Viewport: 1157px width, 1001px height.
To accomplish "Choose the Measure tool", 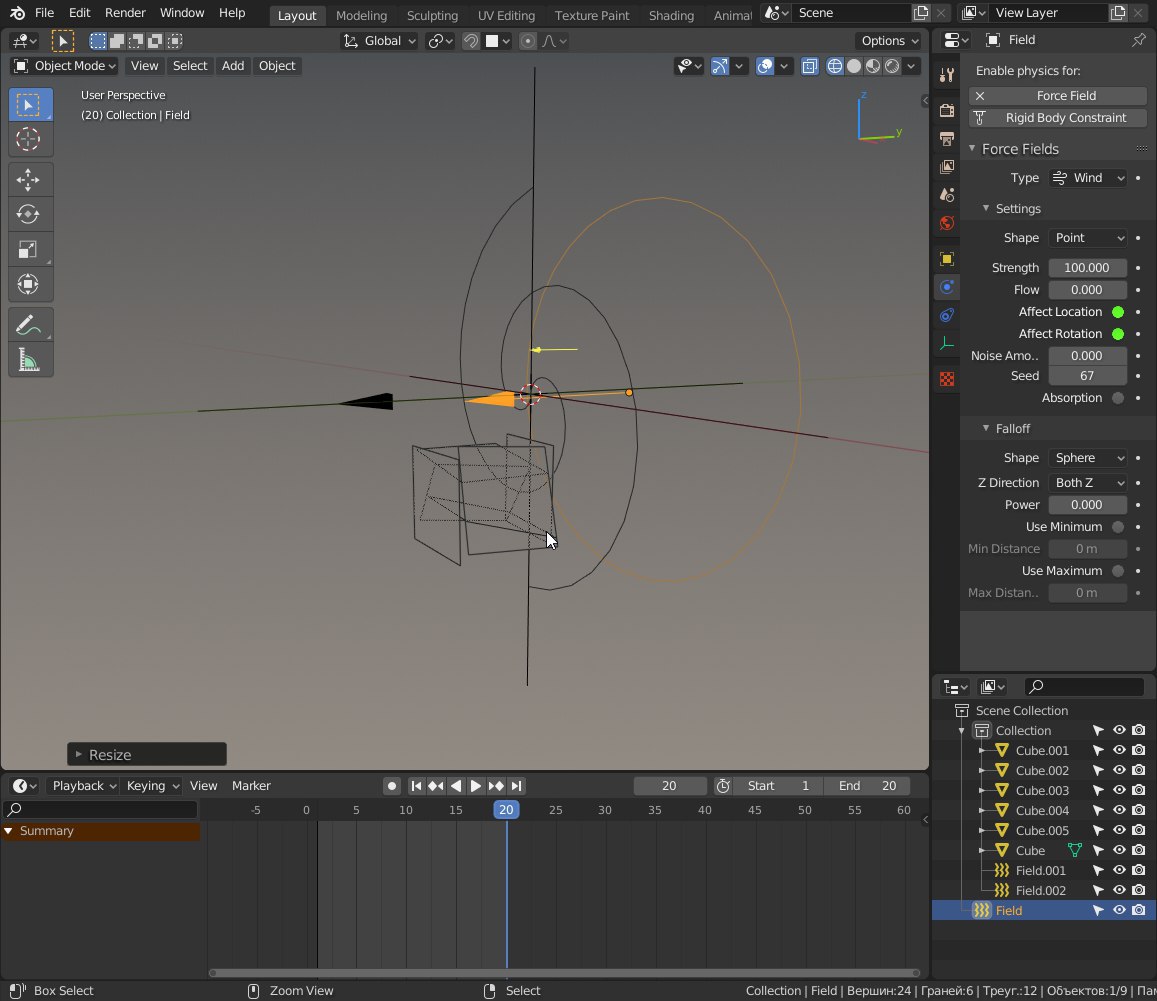I will pos(28,360).
